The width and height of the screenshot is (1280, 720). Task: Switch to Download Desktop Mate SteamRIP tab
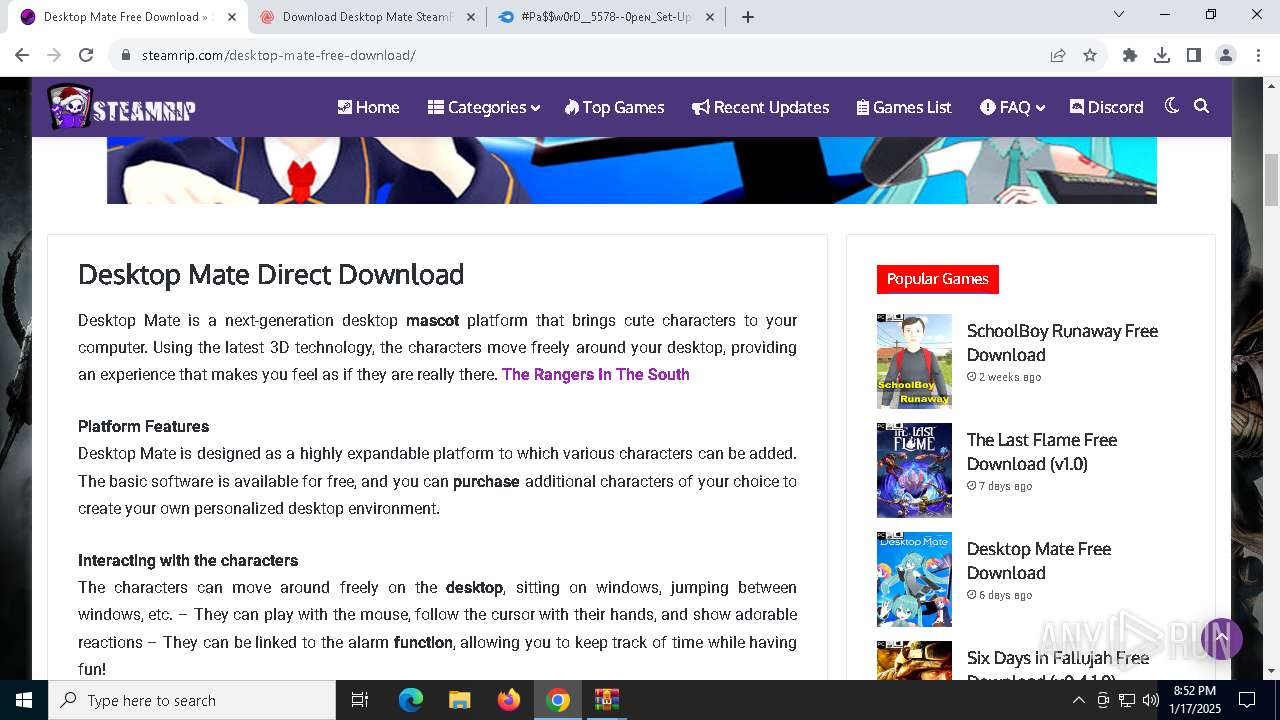367,17
